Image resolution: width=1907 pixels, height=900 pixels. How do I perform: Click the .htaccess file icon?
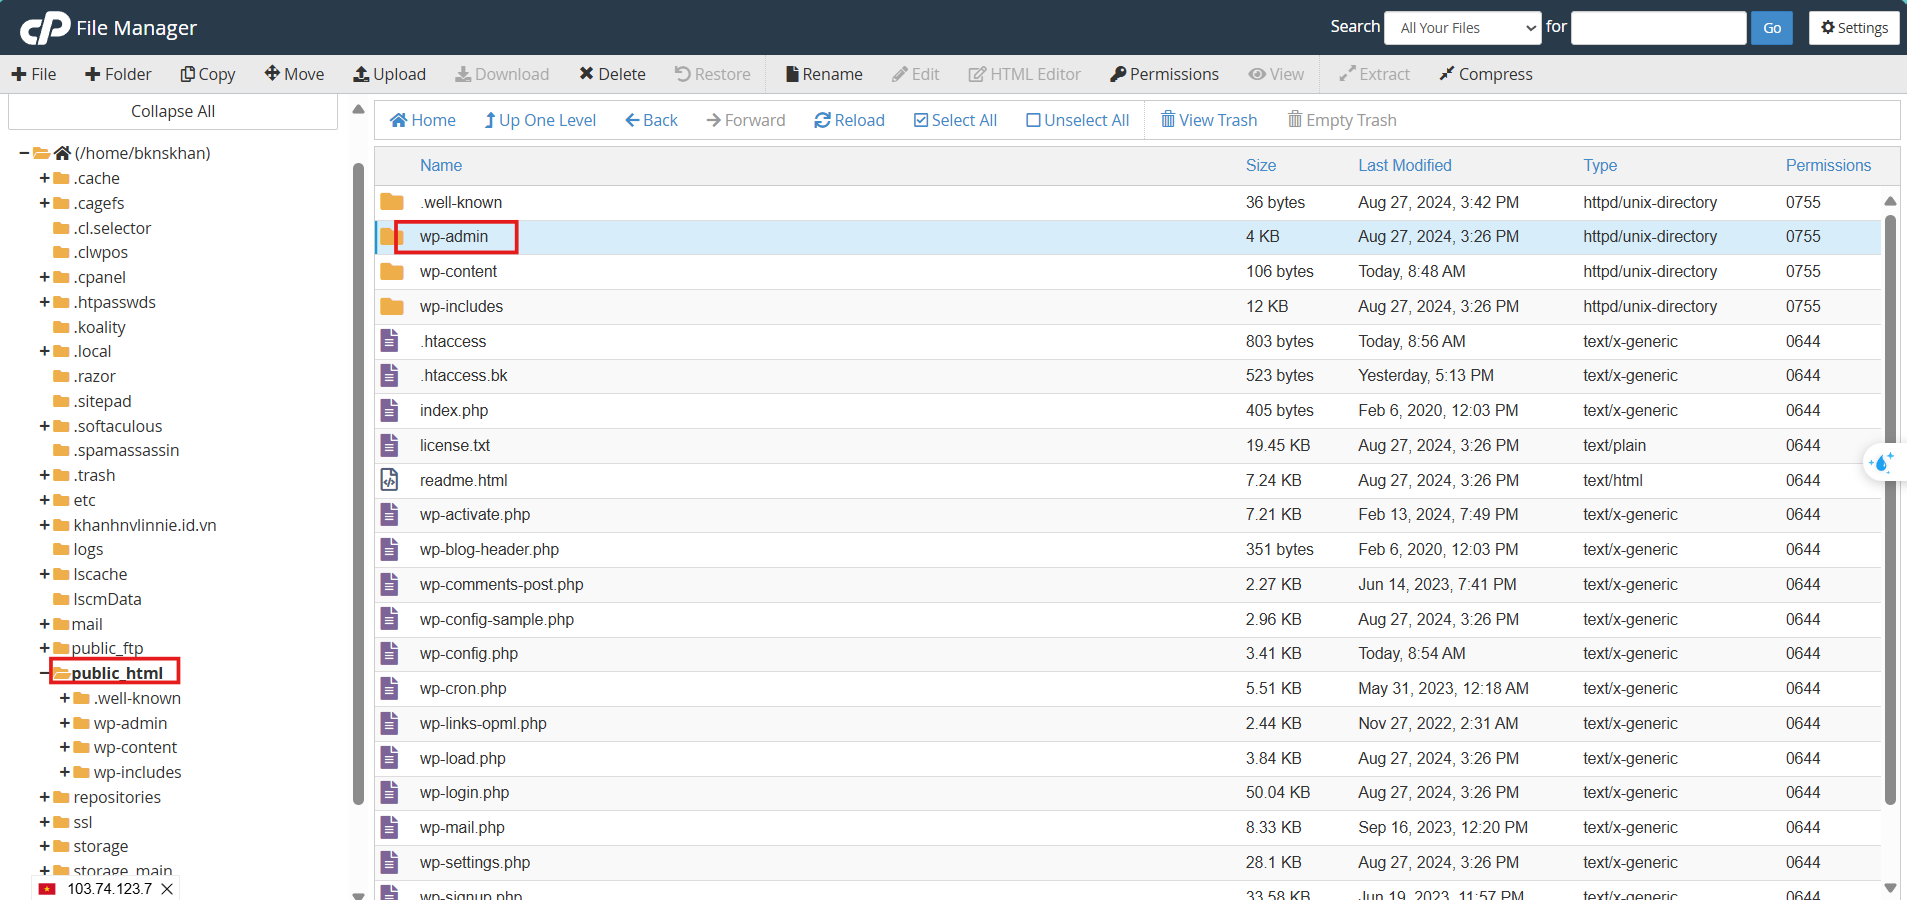(390, 341)
